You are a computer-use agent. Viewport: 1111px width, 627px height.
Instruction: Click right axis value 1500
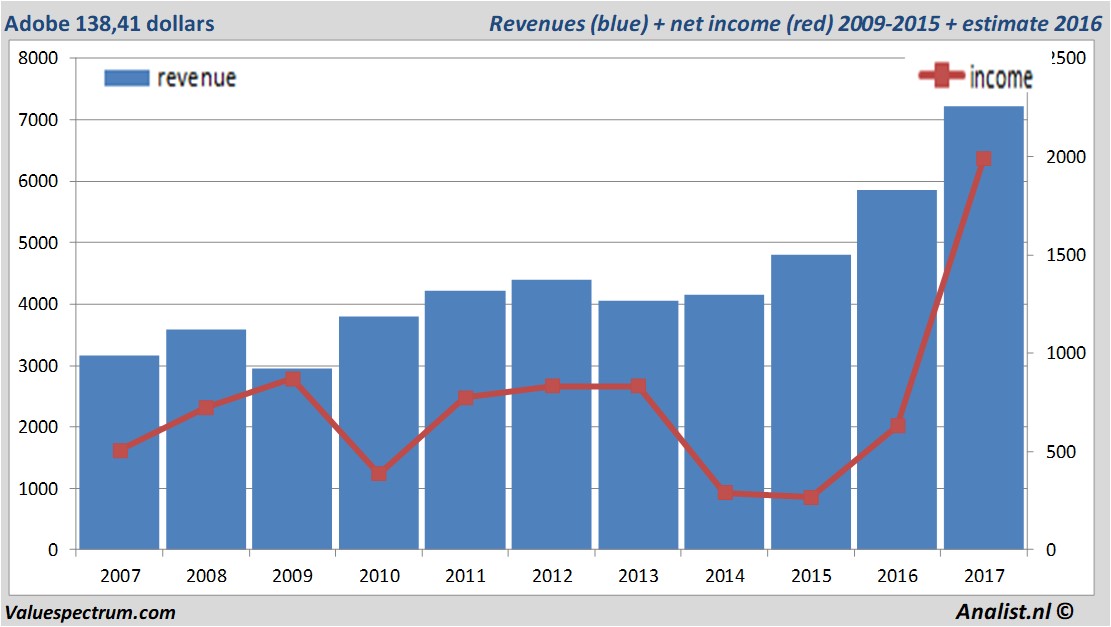[1066, 255]
